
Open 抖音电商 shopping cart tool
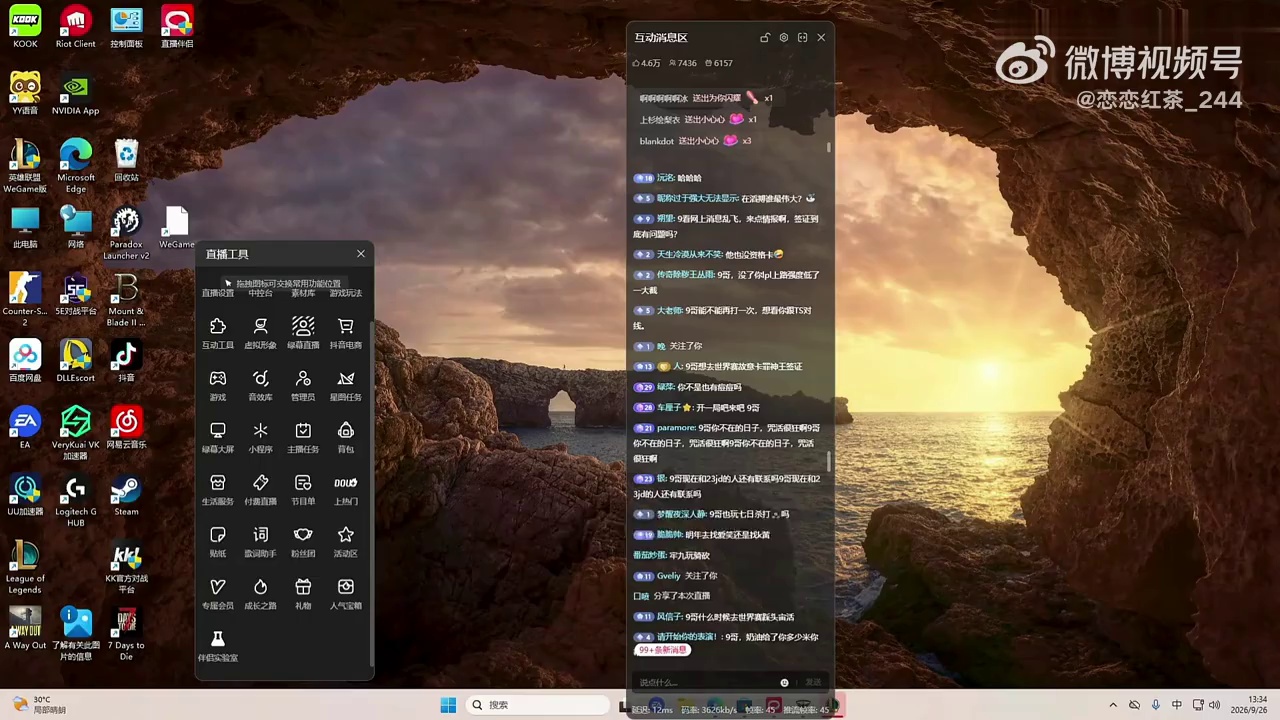click(346, 333)
